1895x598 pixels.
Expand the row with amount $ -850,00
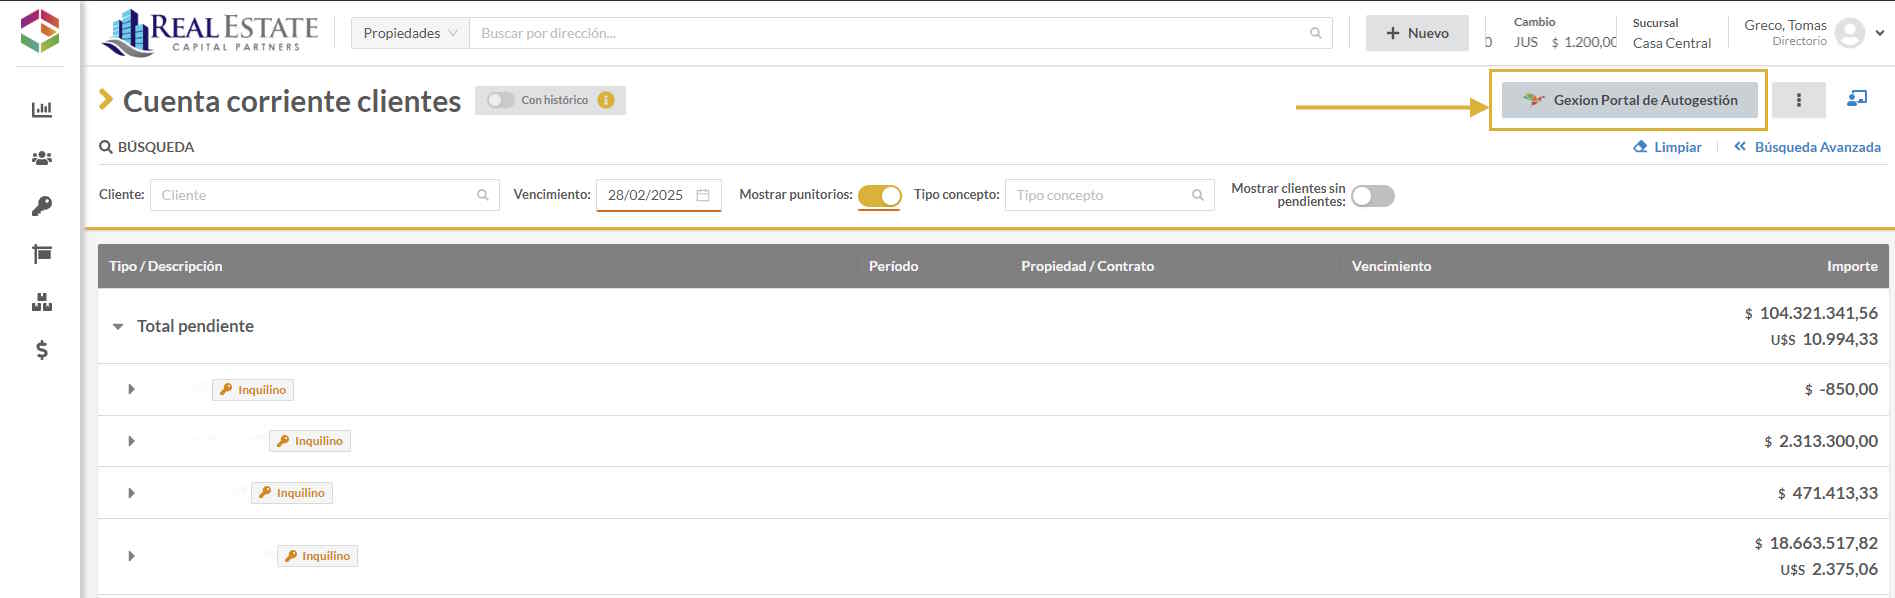click(x=131, y=389)
